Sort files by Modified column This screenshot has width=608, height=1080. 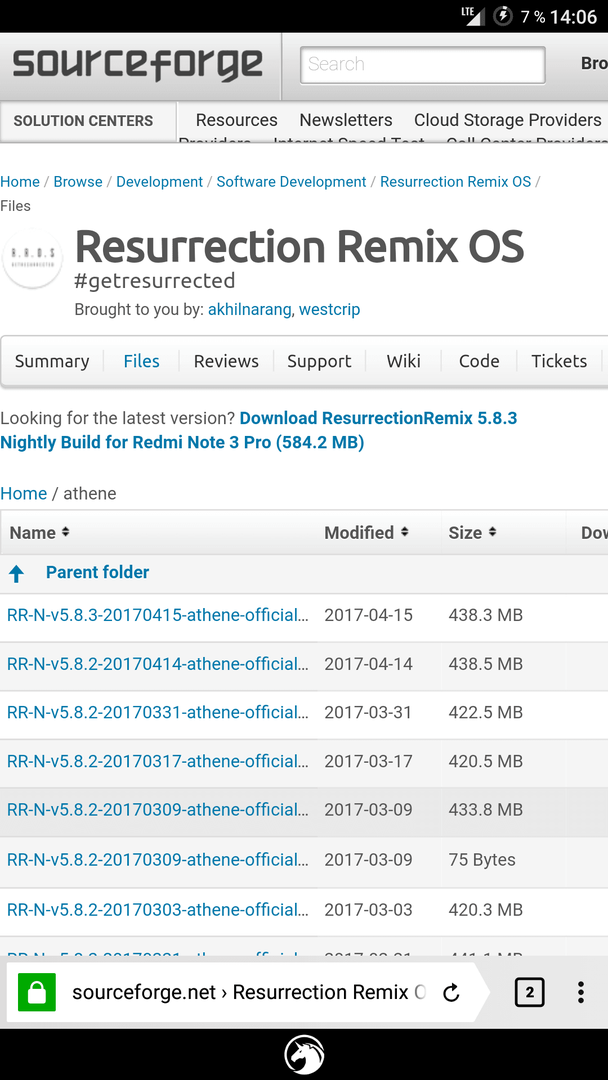pyautogui.click(x=366, y=532)
